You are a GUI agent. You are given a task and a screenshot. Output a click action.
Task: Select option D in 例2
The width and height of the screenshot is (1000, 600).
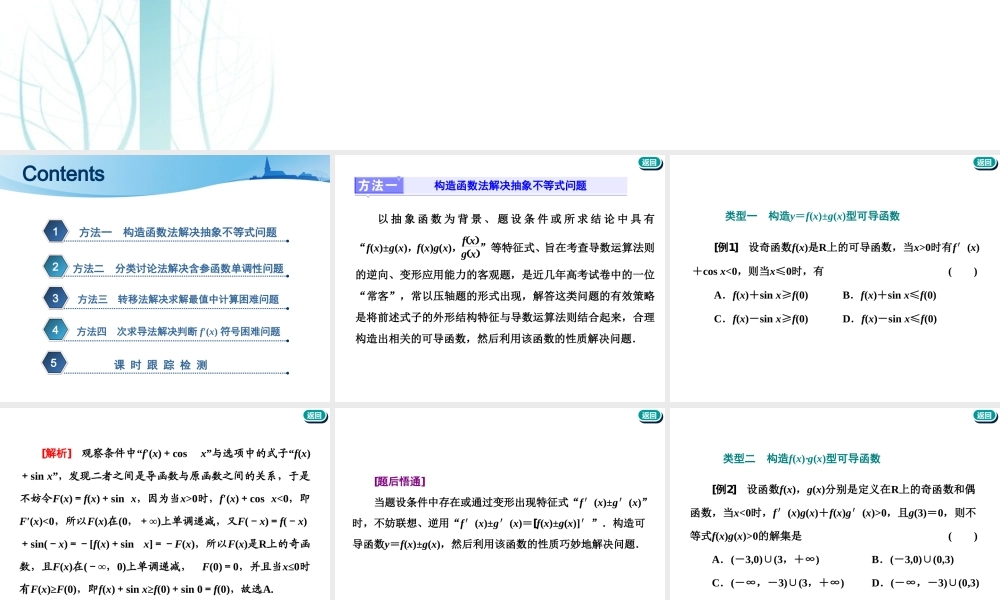(927, 584)
